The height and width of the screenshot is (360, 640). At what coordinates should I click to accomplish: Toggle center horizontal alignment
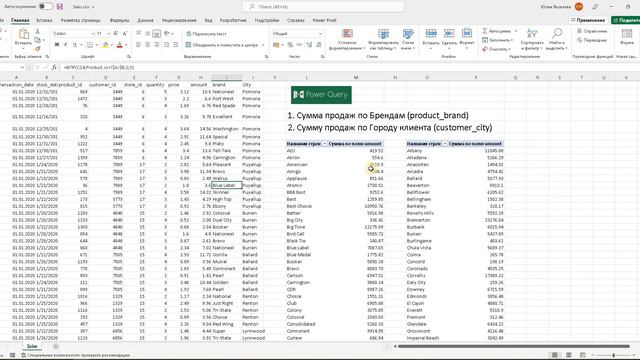click(x=147, y=45)
